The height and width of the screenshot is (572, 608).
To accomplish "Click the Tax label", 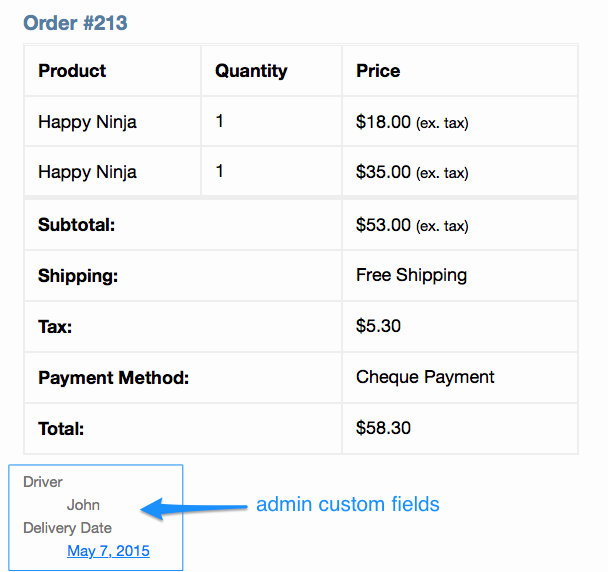I will [55, 327].
